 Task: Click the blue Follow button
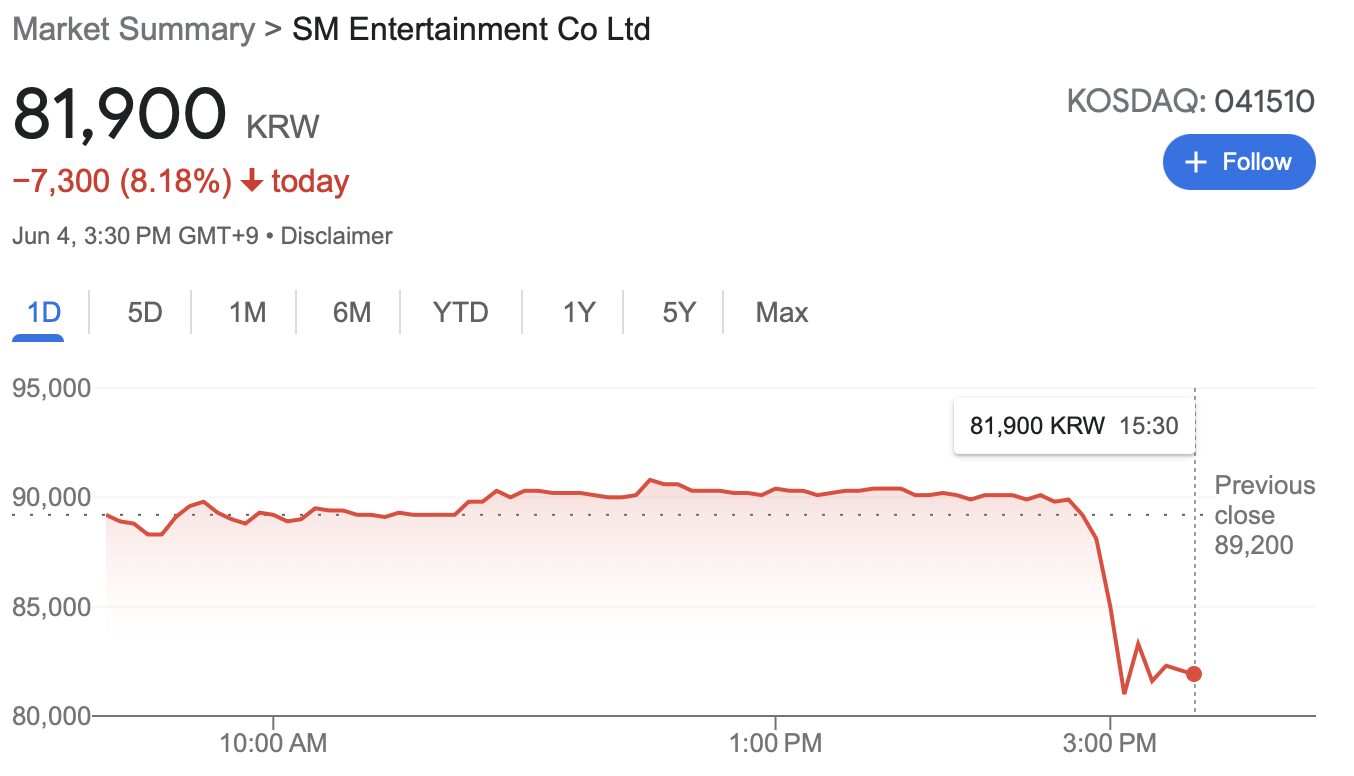(x=1239, y=162)
